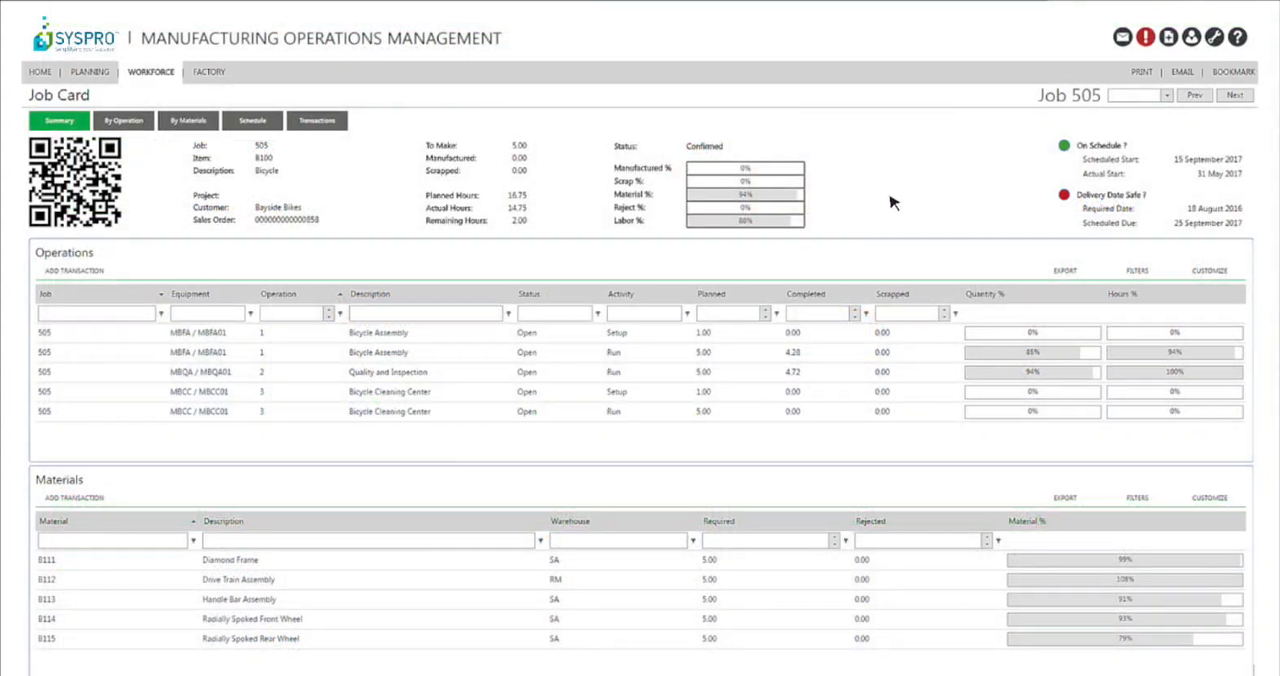Image resolution: width=1280 pixels, height=676 pixels.
Task: Click the 108% bar for Drive Train Assembly
Action: (x=1125, y=580)
